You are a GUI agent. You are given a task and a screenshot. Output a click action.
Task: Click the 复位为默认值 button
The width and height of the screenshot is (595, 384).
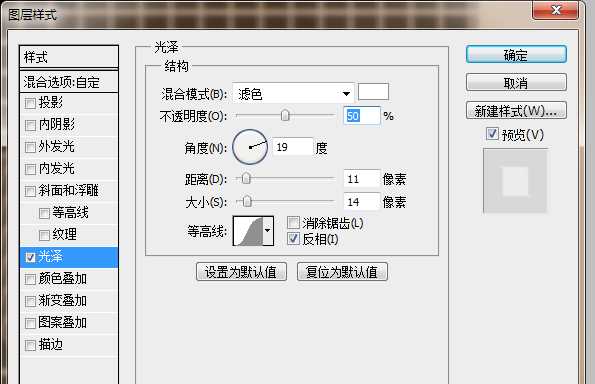point(342,272)
